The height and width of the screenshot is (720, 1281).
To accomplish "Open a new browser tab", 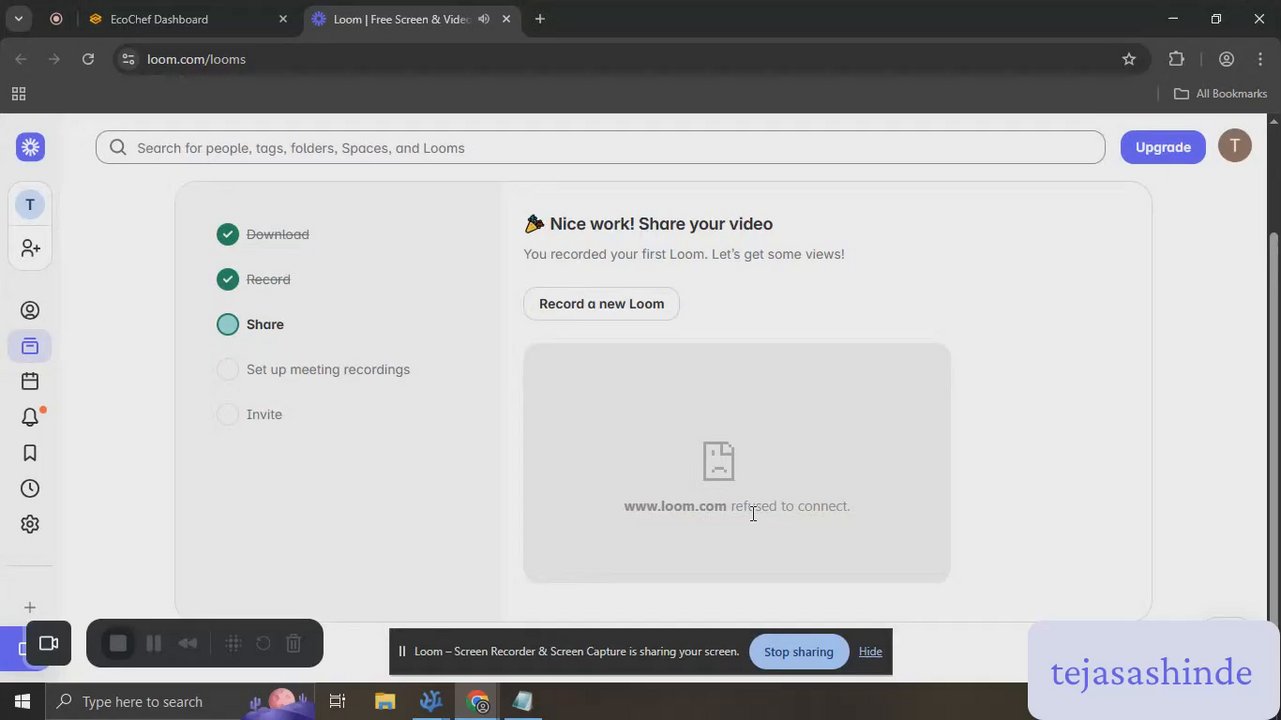I will (x=540, y=19).
